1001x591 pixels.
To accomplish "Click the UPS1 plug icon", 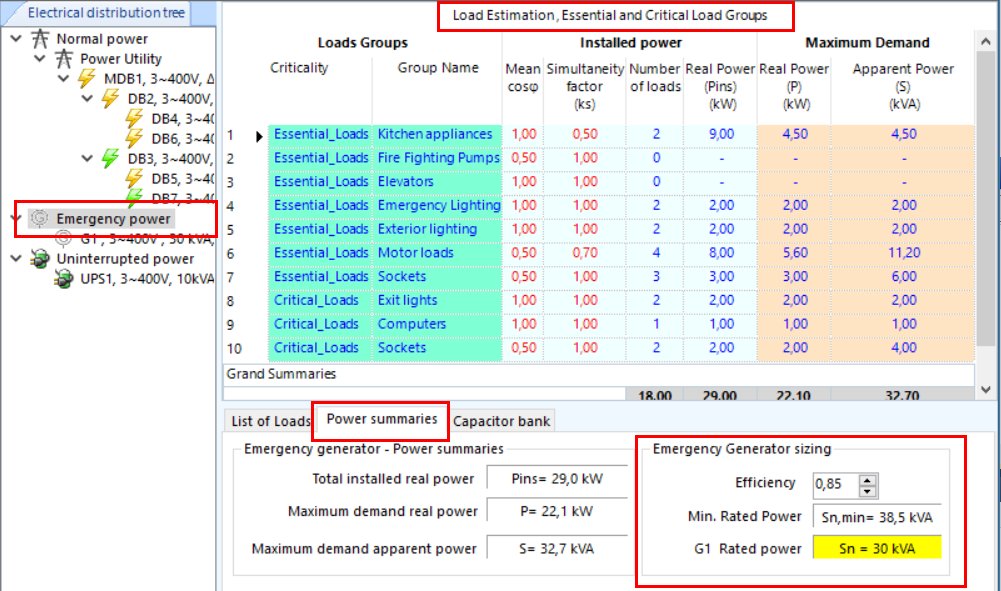I will [64, 279].
